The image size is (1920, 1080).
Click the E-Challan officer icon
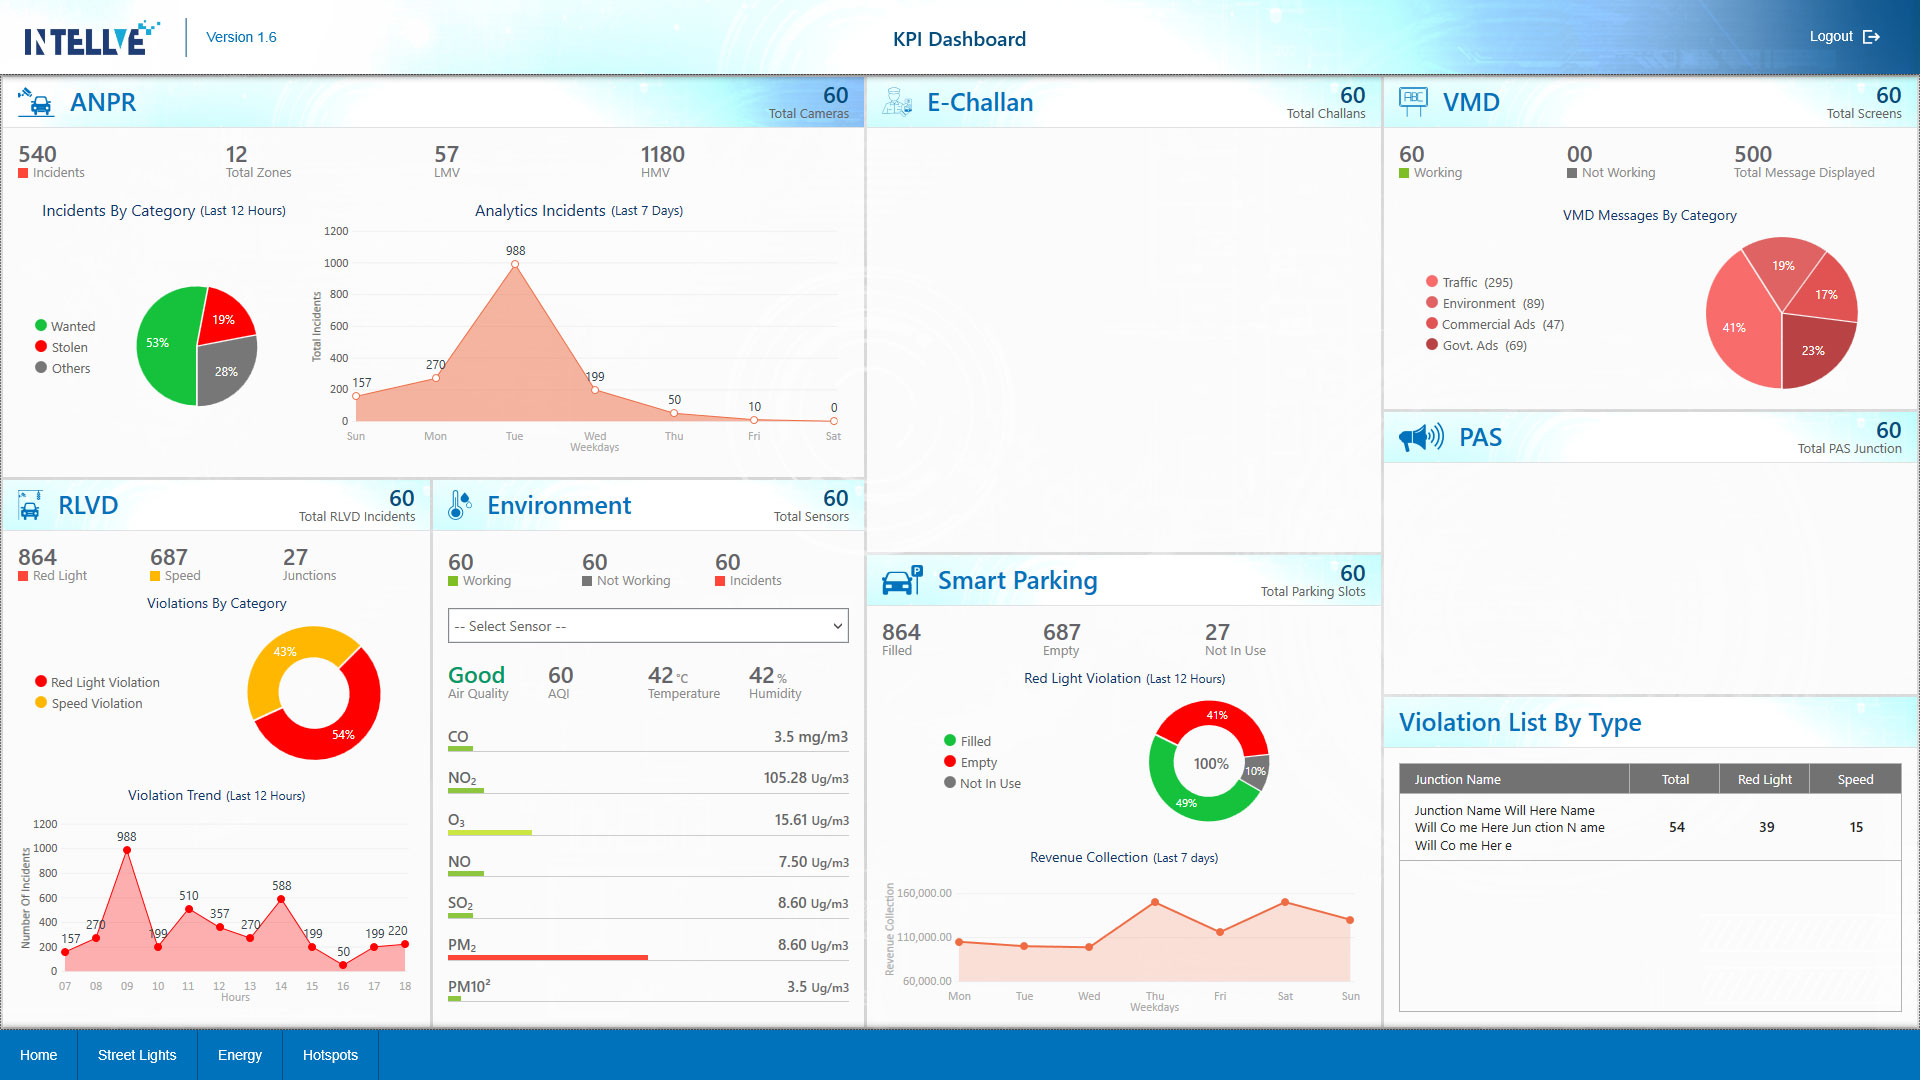point(897,102)
